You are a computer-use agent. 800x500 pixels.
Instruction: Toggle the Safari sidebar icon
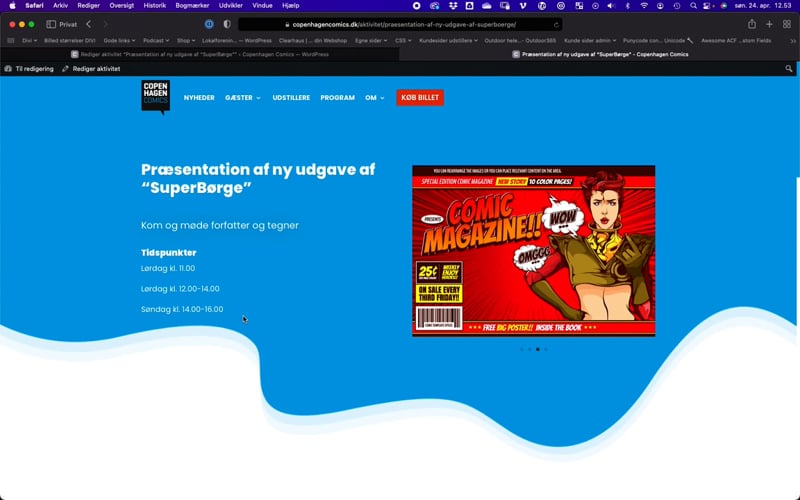point(51,24)
